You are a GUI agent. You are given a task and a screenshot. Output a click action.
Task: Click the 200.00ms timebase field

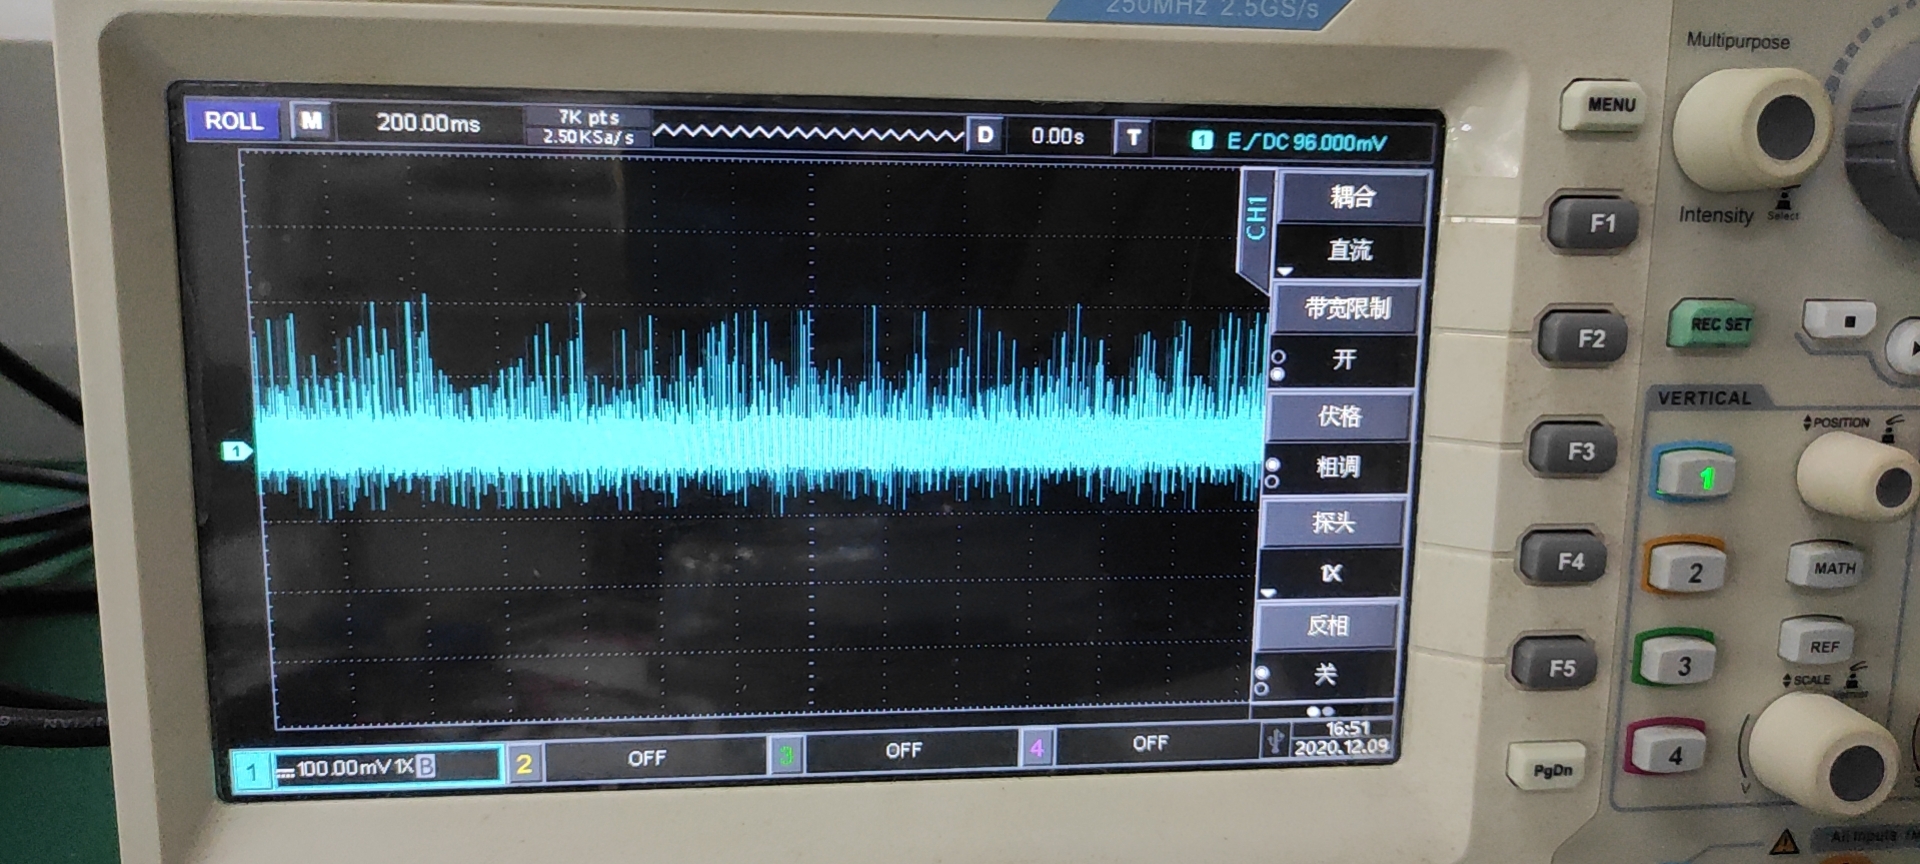[x=428, y=124]
